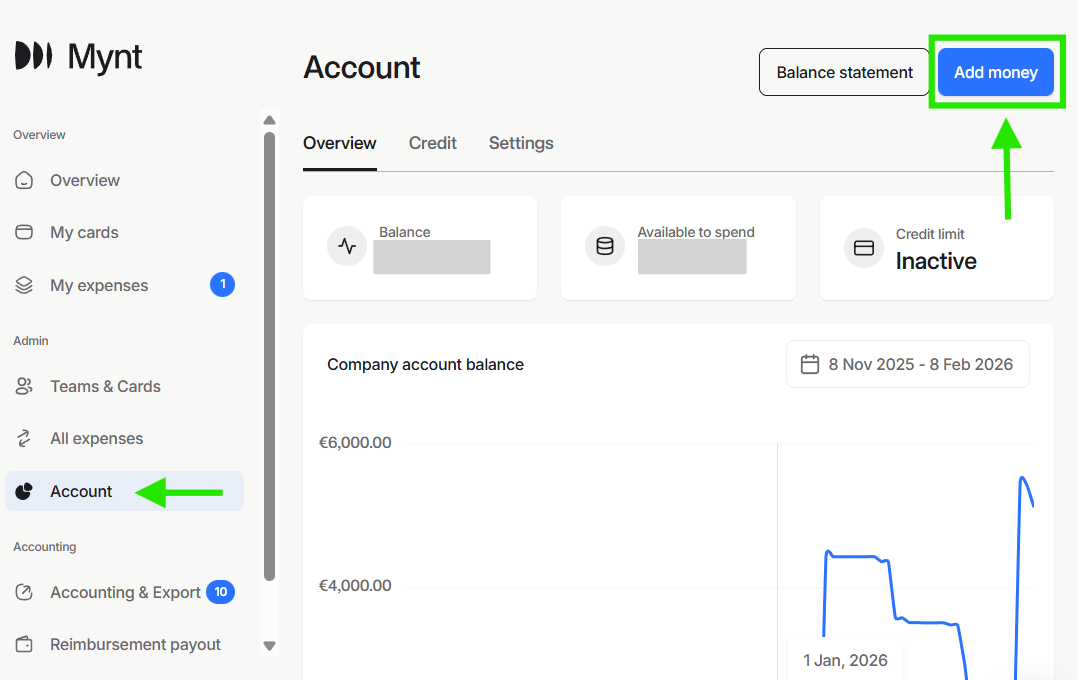
Task: Click the Credit limit card icon
Action: 863,248
